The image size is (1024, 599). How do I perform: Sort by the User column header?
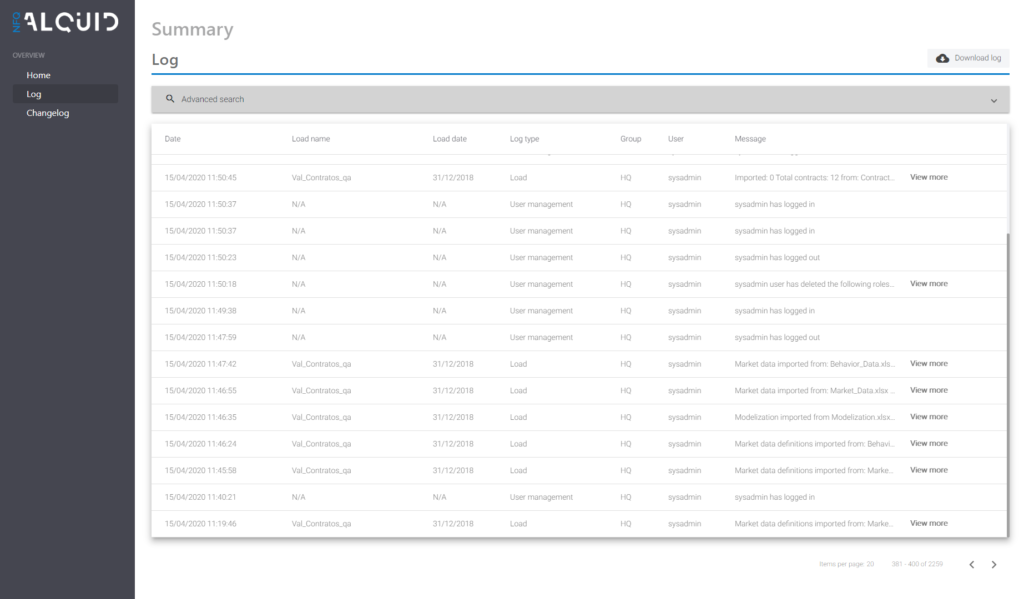(676, 139)
